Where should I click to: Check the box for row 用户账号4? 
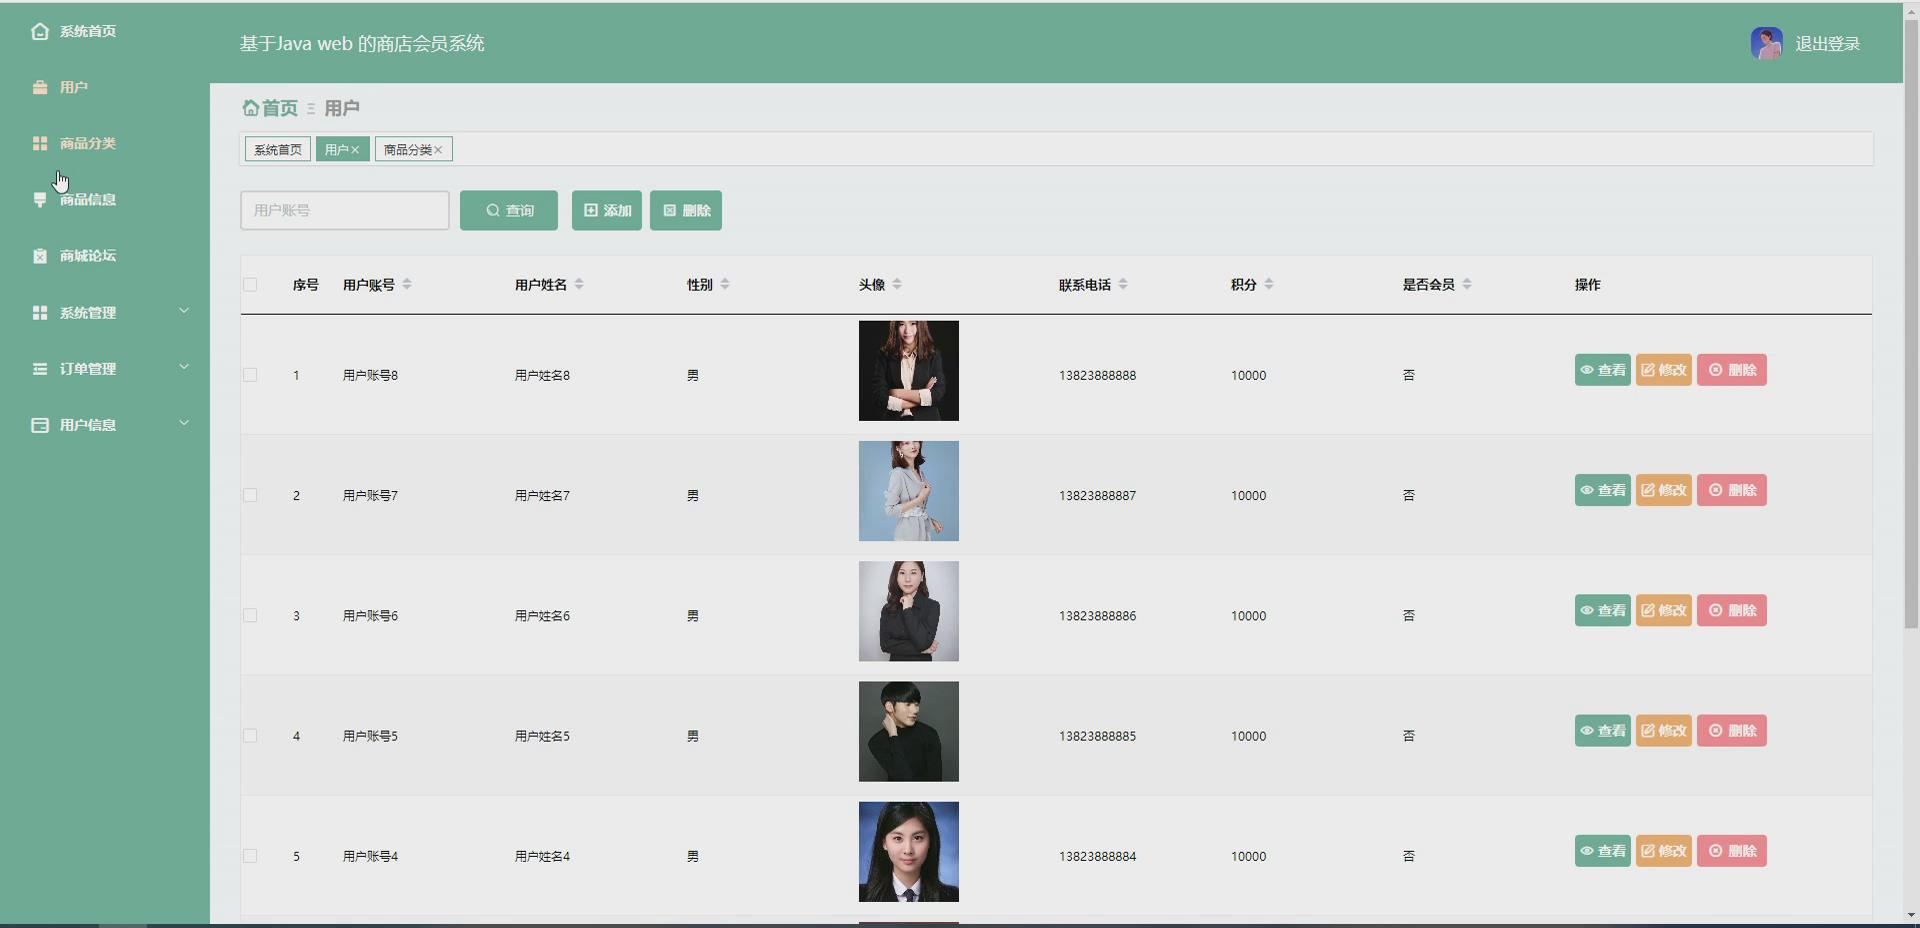click(250, 856)
